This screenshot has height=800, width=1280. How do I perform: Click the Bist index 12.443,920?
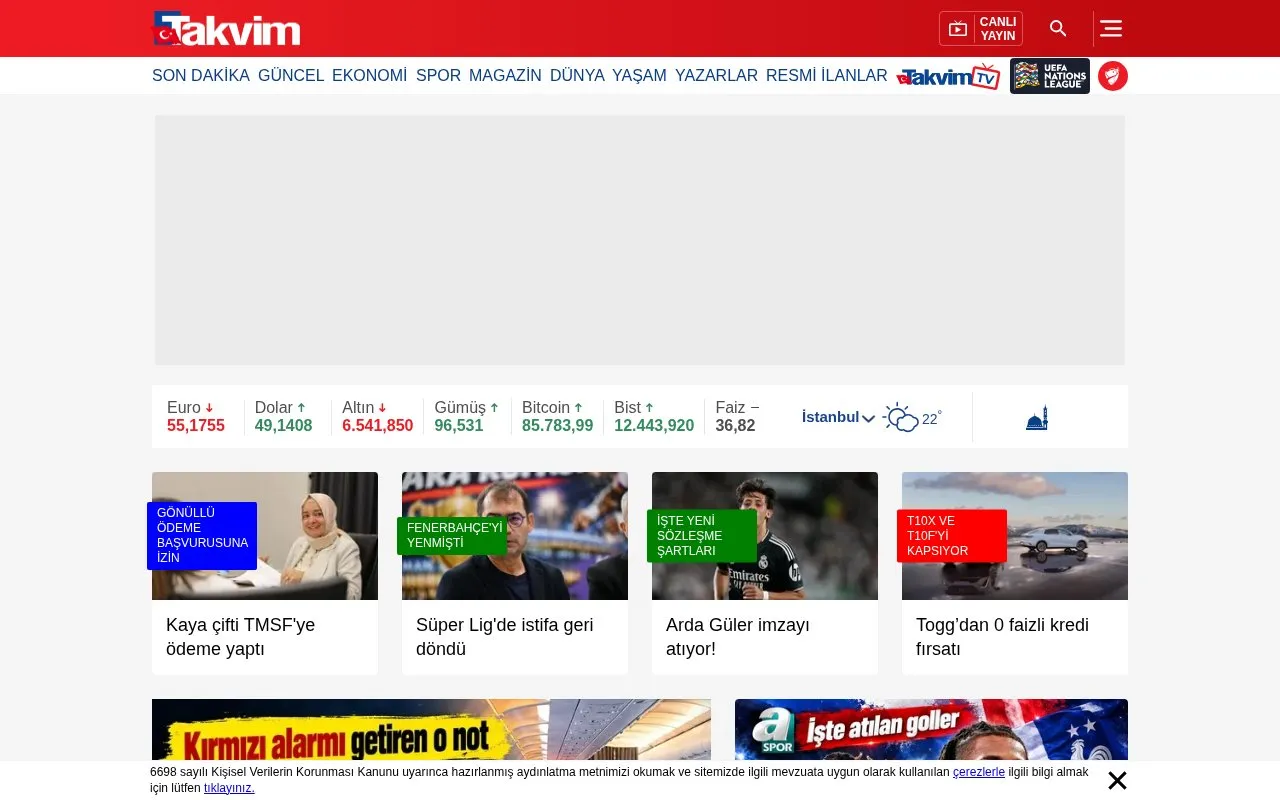pyautogui.click(x=654, y=417)
